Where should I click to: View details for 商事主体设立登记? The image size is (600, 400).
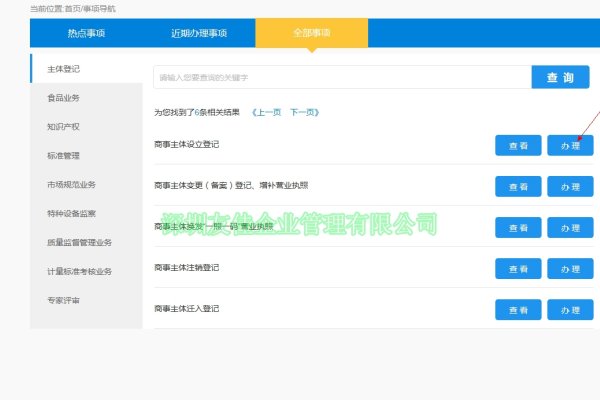click(518, 145)
